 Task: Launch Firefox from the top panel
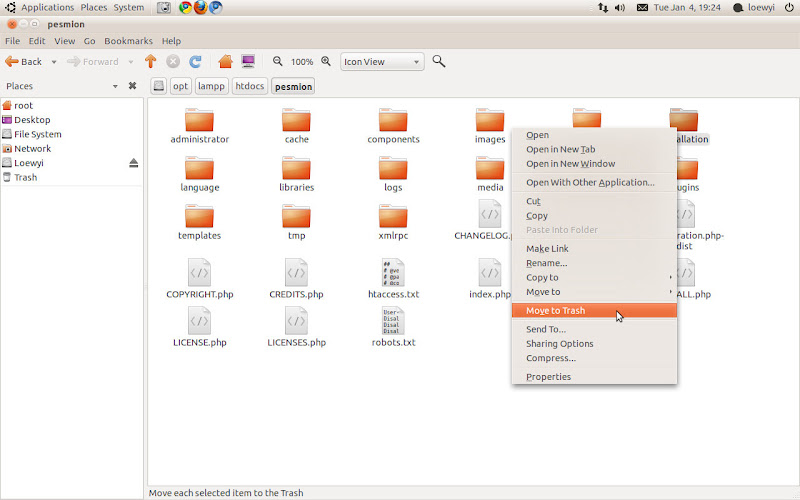click(x=201, y=8)
